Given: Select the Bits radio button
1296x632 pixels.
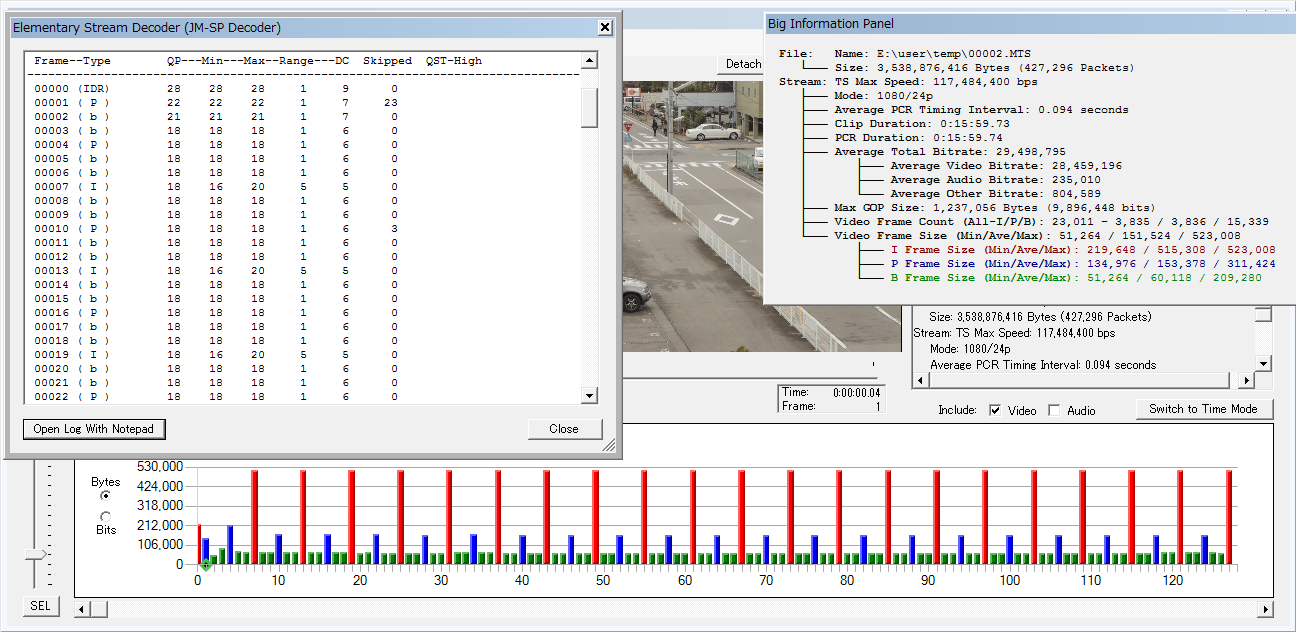Looking at the screenshot, I should 106,516.
